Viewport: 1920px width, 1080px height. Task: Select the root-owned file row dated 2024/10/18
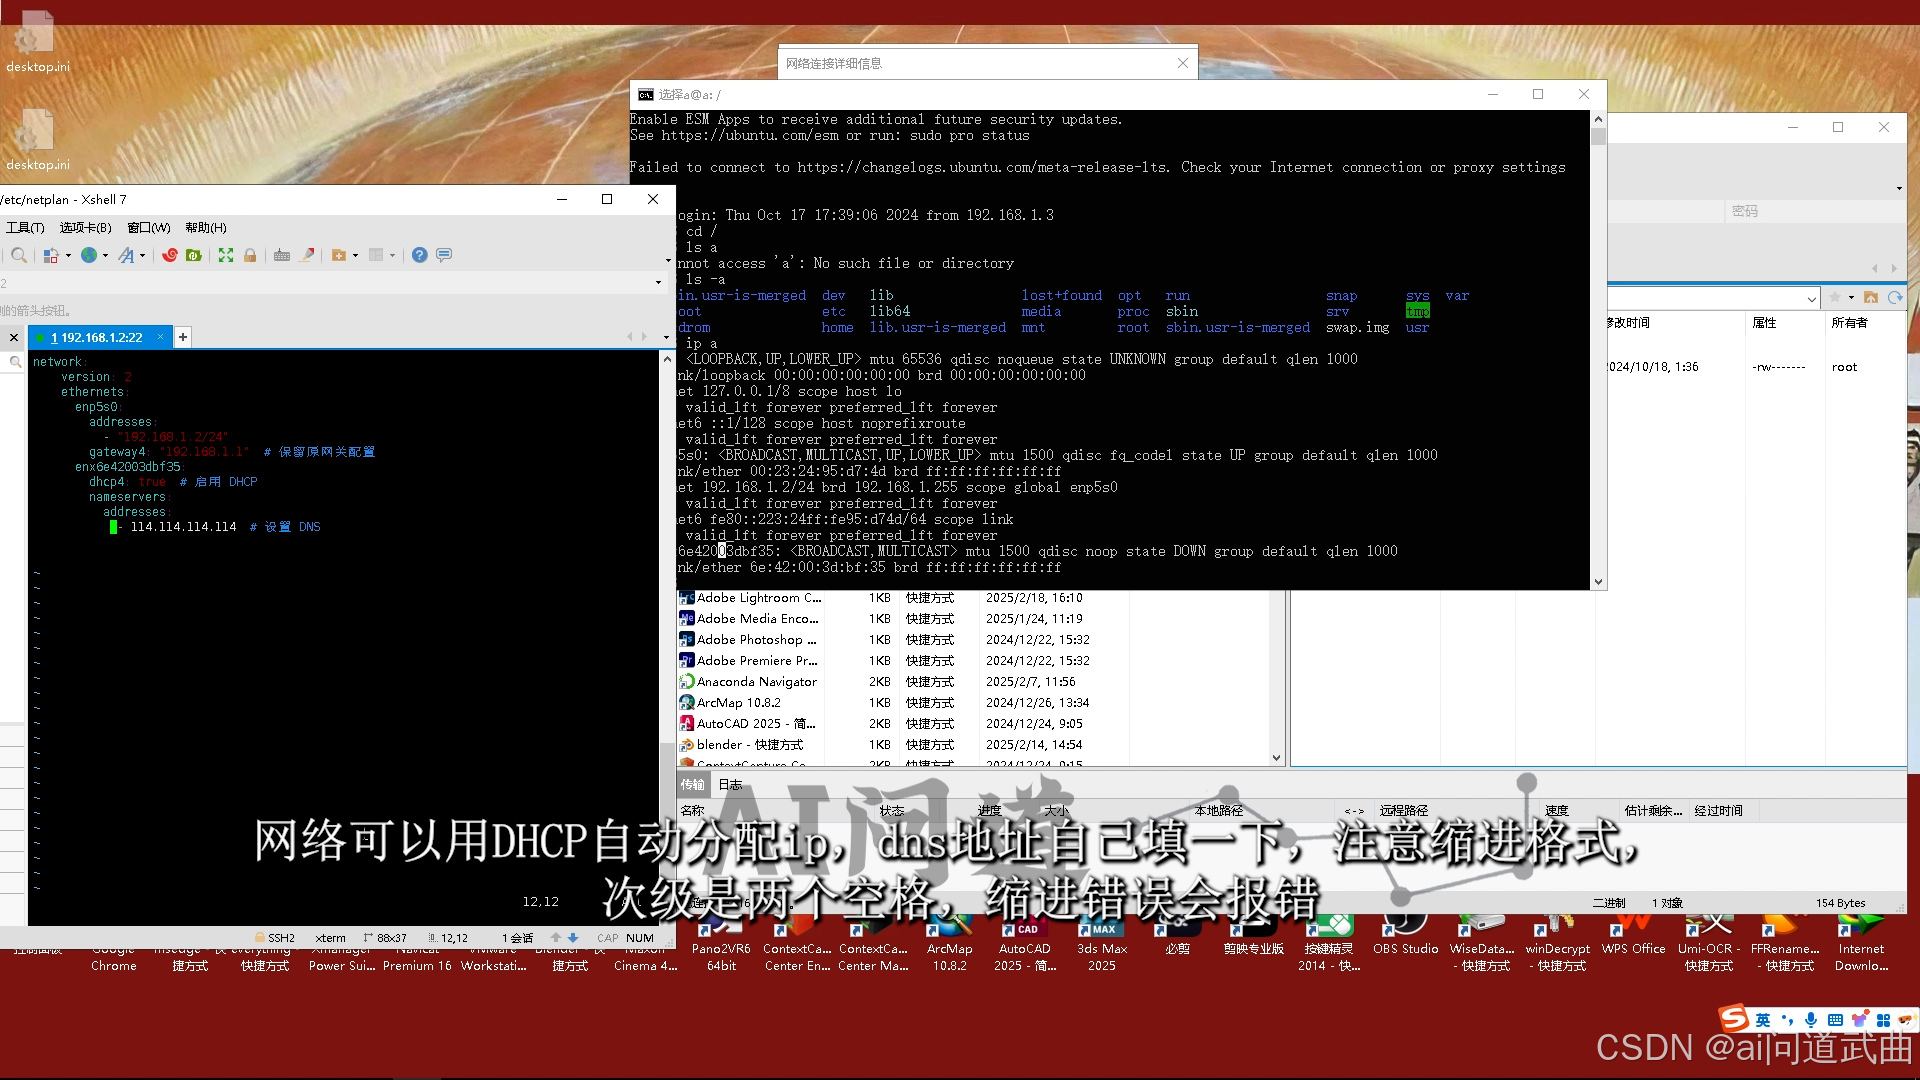[1755, 367]
